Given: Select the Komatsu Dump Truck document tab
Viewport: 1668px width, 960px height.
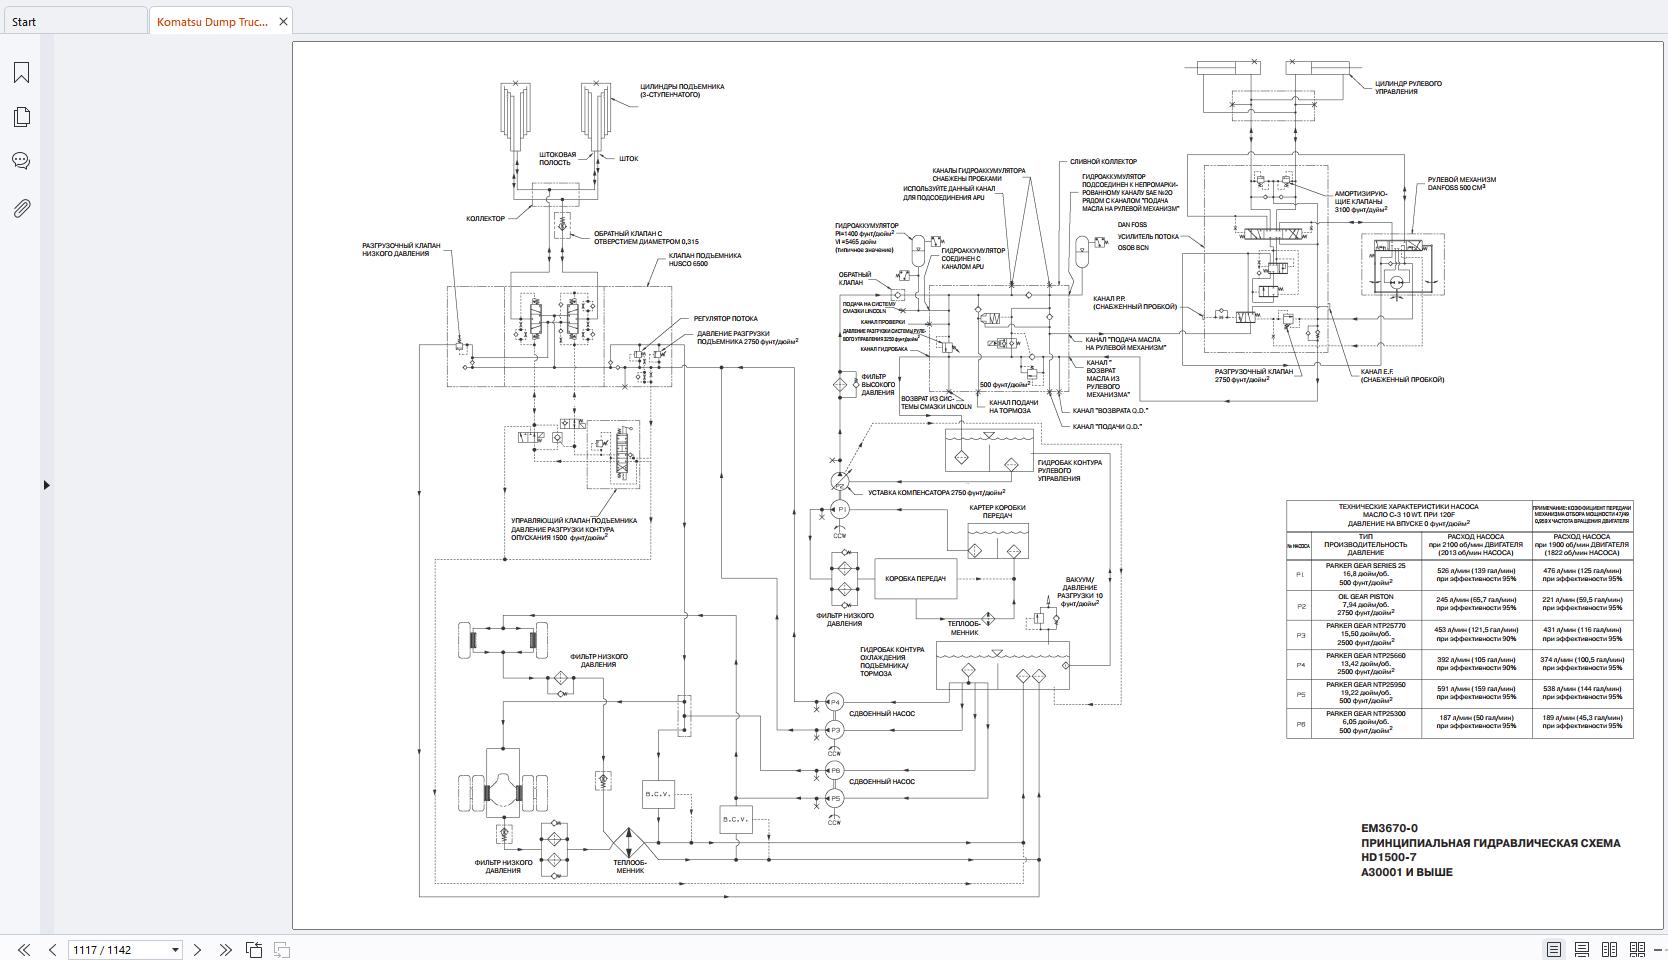Looking at the screenshot, I should [211, 21].
